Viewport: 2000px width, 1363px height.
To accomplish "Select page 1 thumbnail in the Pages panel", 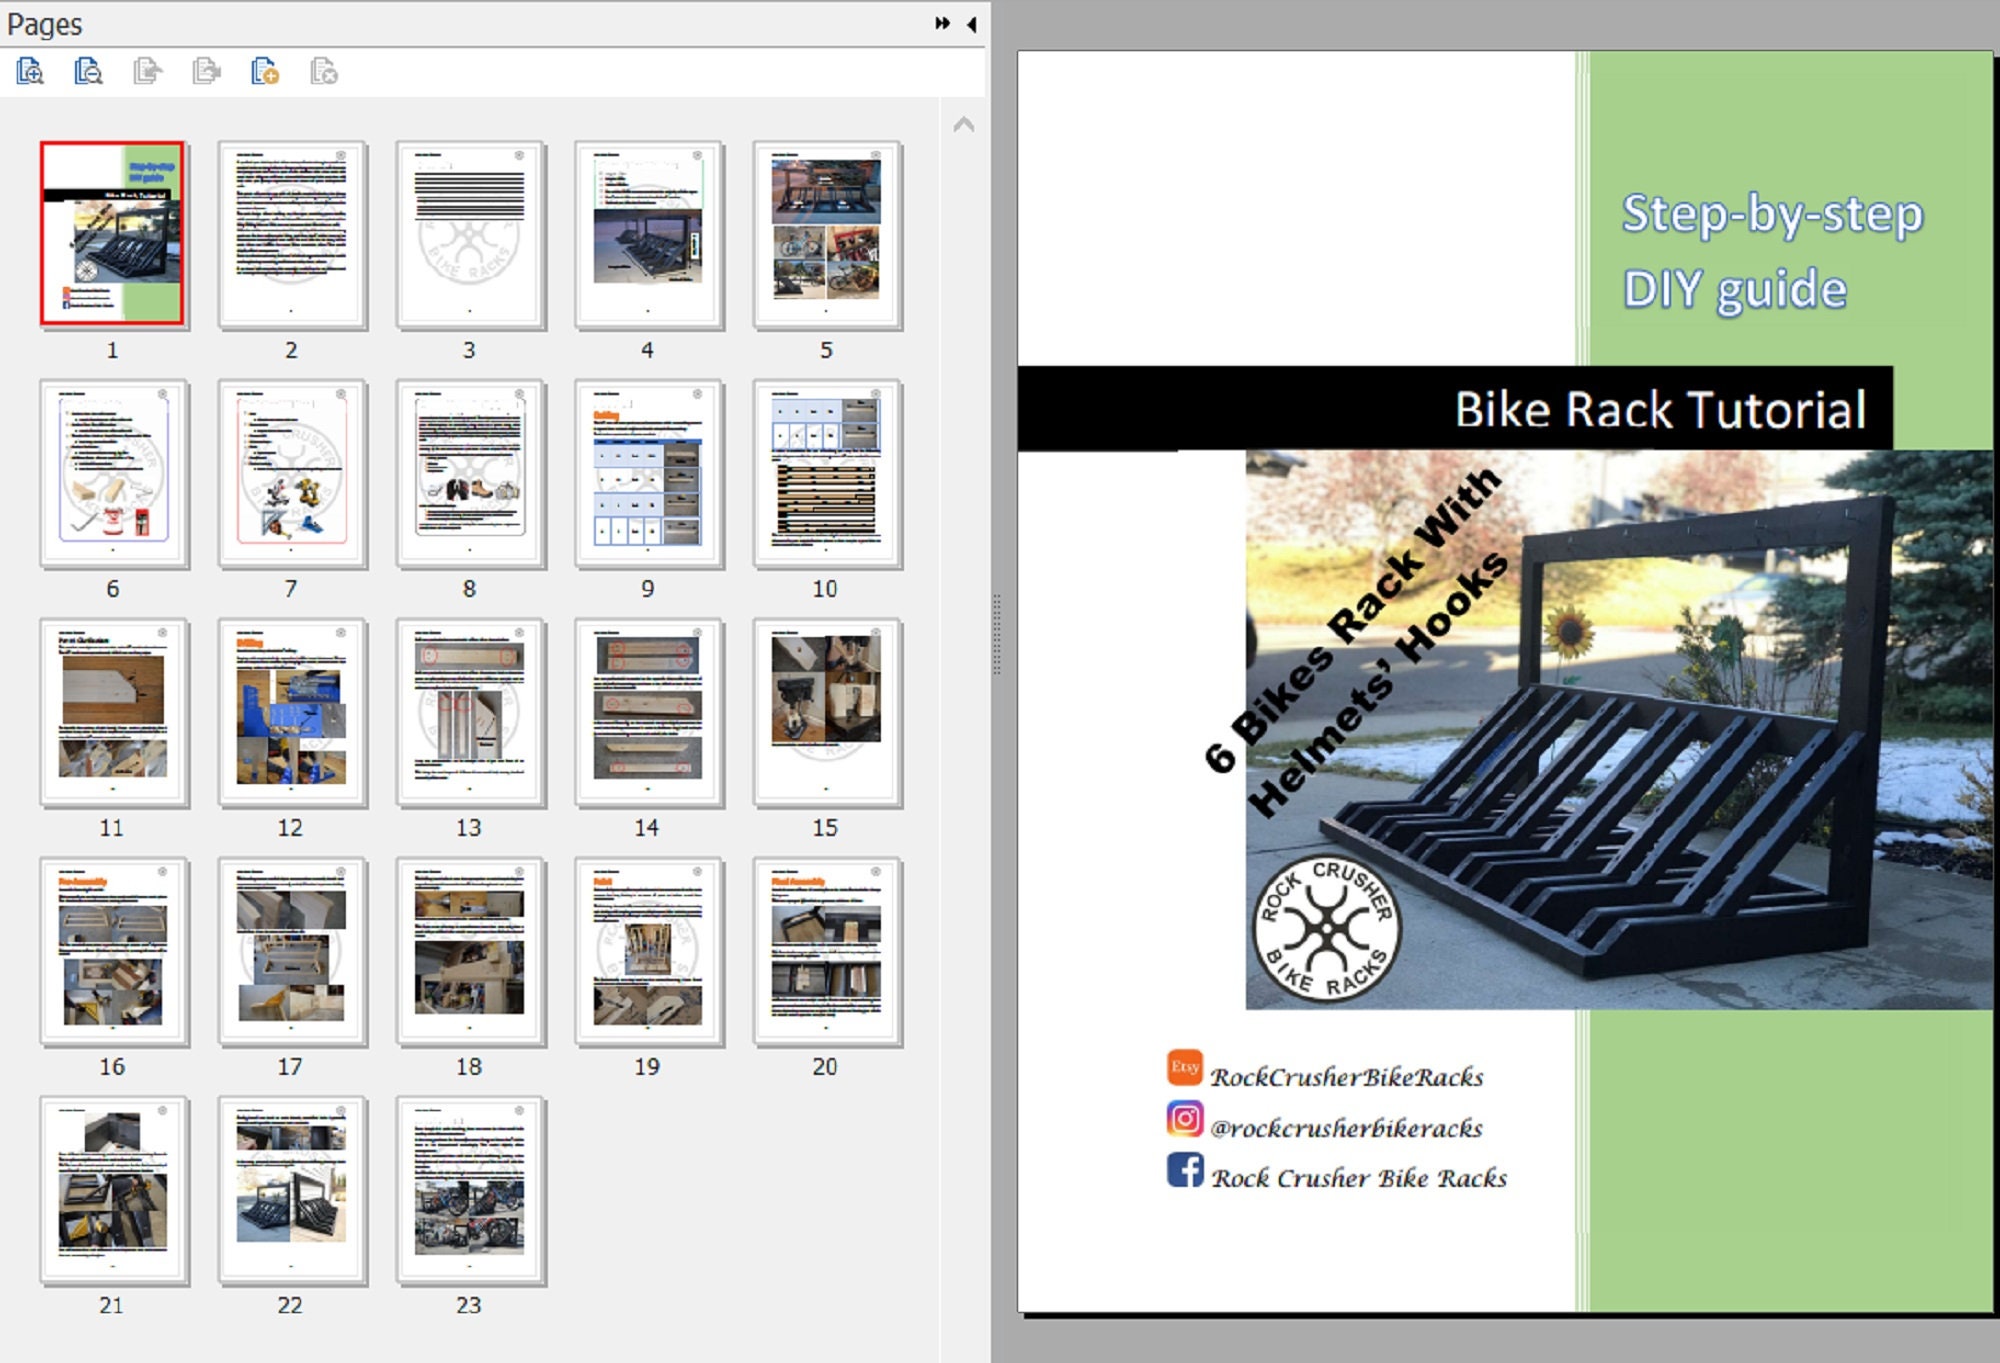I will click(112, 232).
